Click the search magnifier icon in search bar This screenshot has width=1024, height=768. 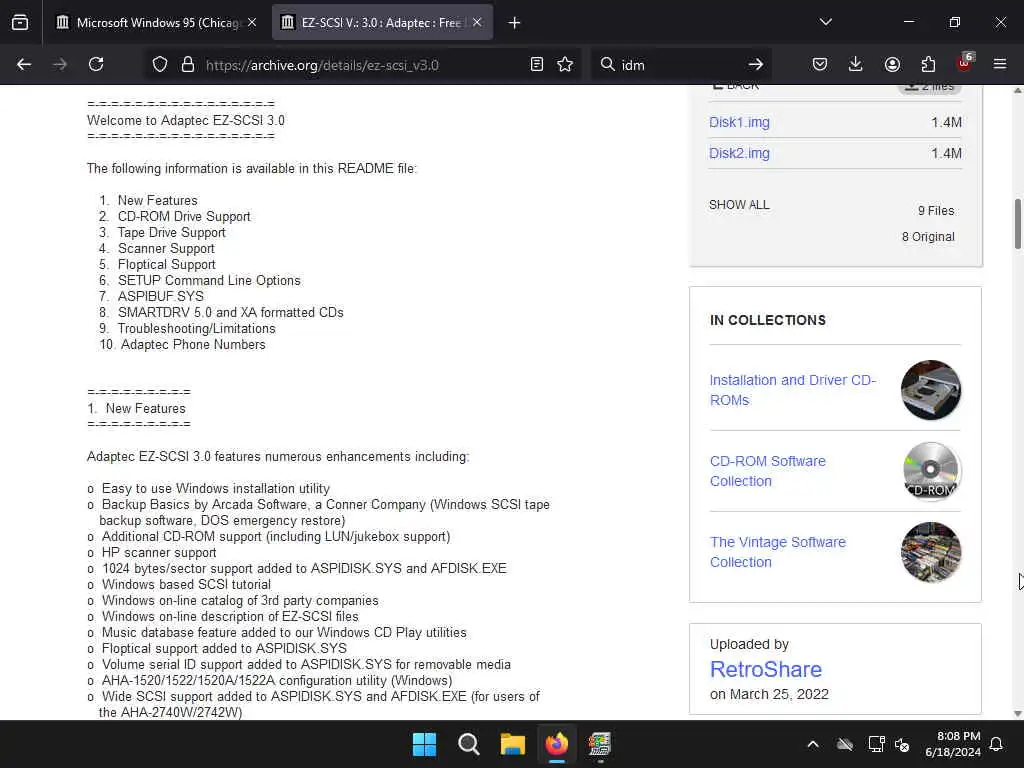[608, 64]
